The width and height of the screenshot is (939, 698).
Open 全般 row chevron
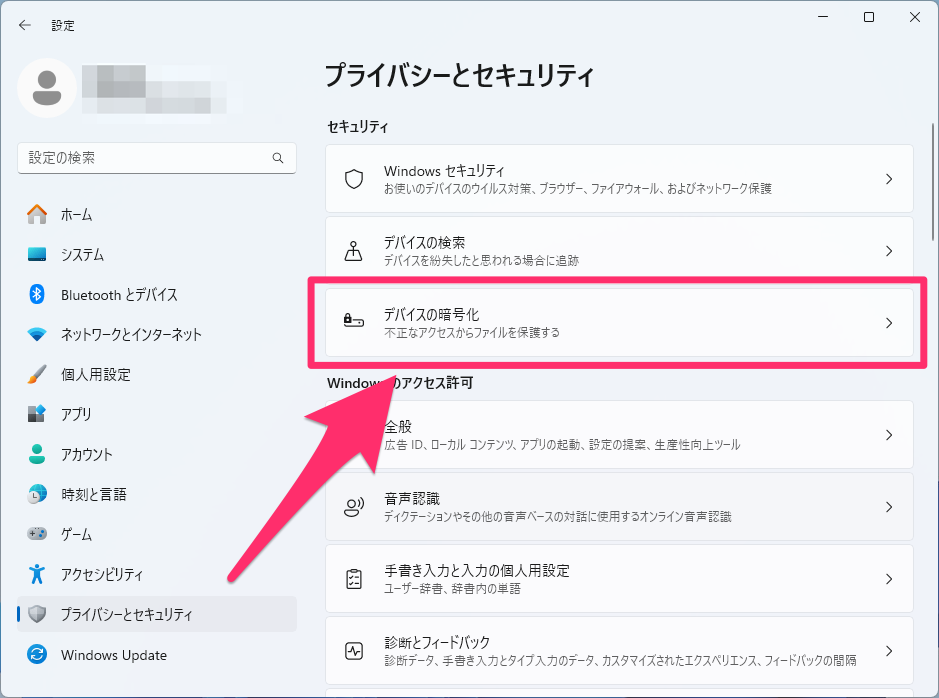tap(889, 435)
